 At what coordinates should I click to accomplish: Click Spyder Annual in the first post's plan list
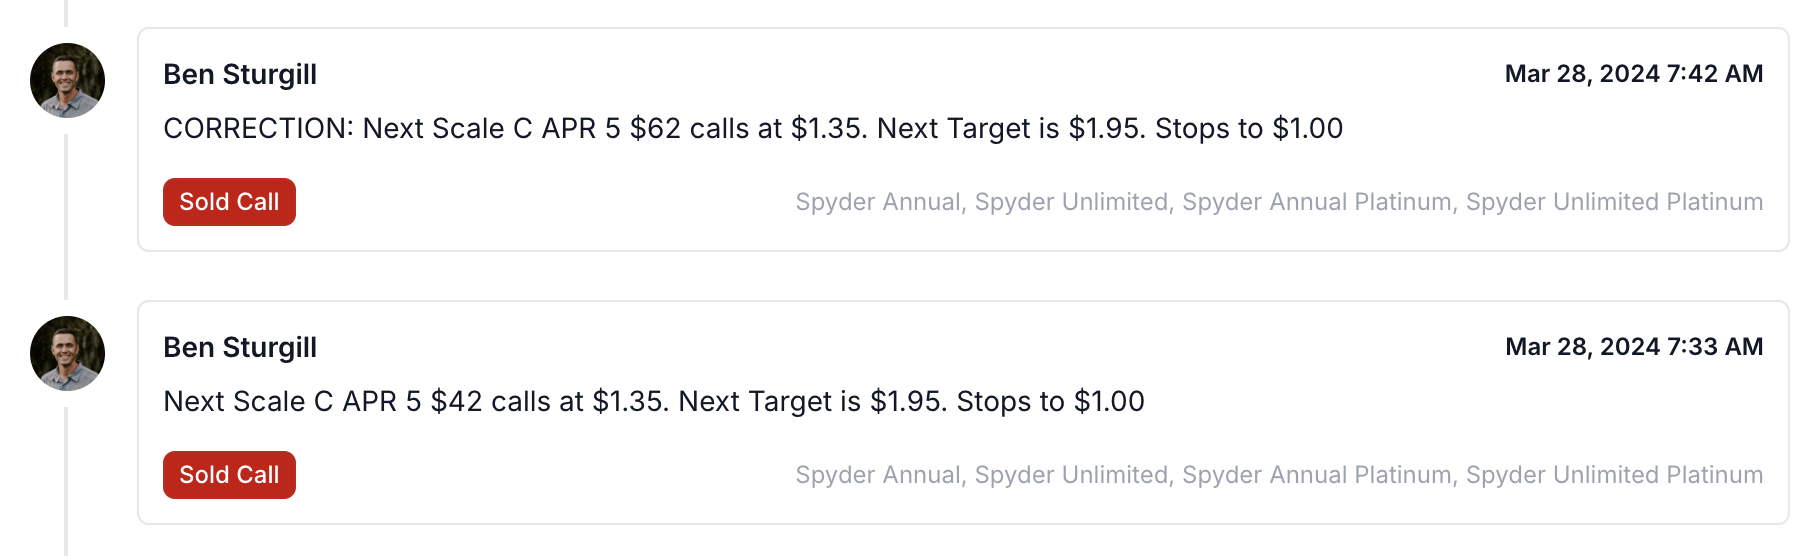pos(878,202)
